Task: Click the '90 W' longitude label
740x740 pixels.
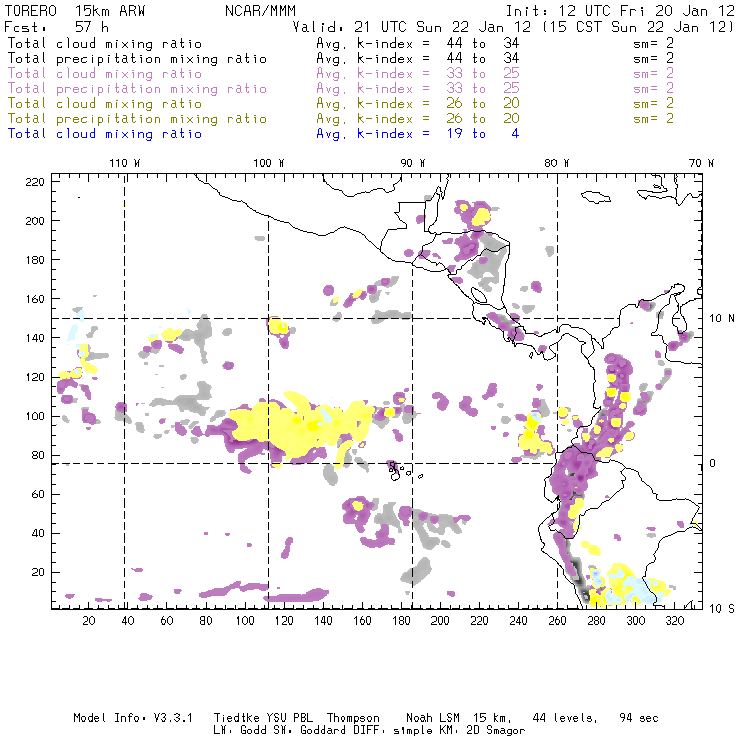Action: click(412, 163)
